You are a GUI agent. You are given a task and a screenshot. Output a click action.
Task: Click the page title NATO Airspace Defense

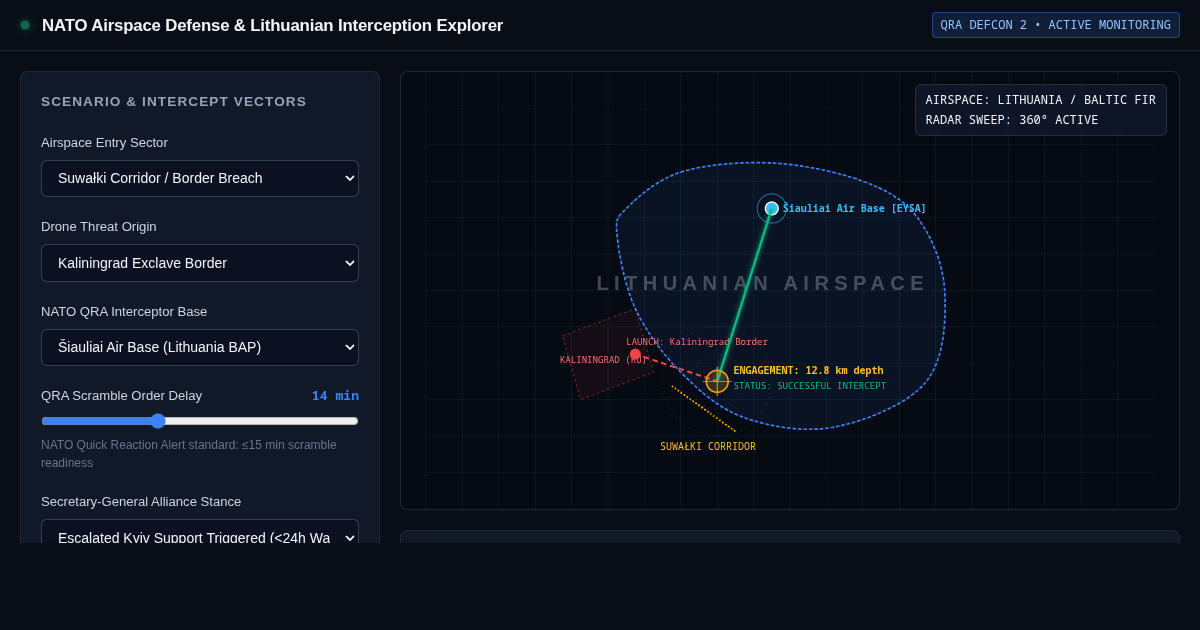272,25
